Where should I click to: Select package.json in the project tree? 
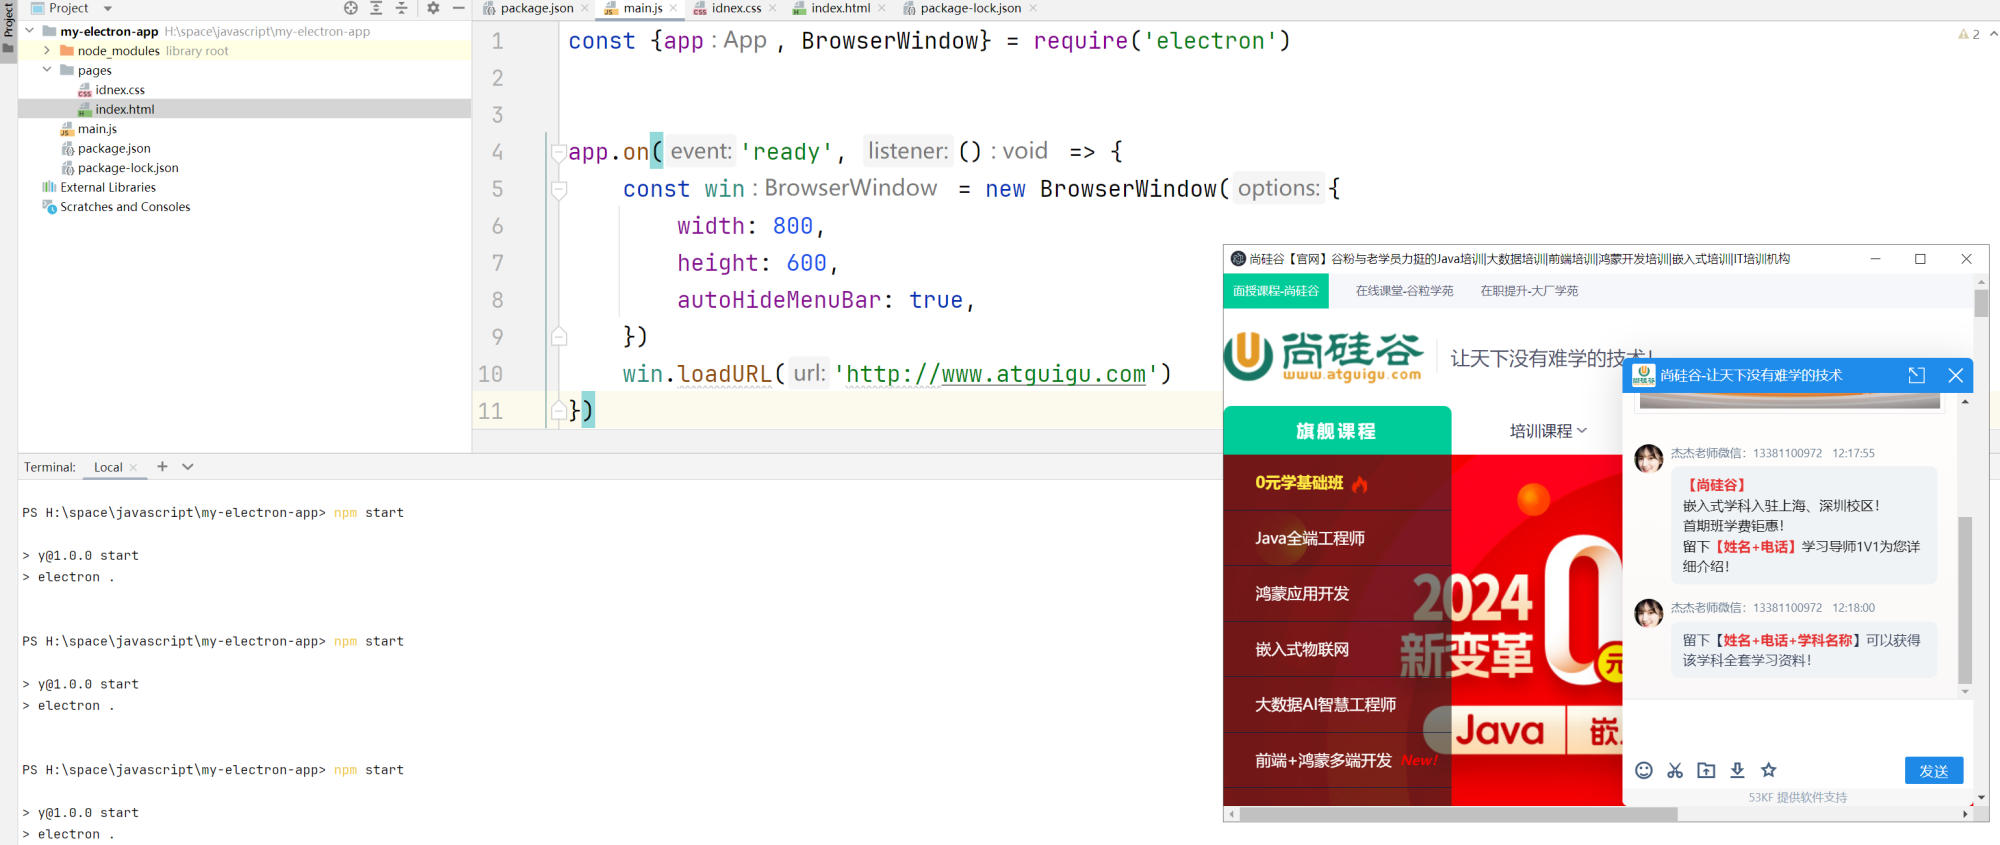114,148
